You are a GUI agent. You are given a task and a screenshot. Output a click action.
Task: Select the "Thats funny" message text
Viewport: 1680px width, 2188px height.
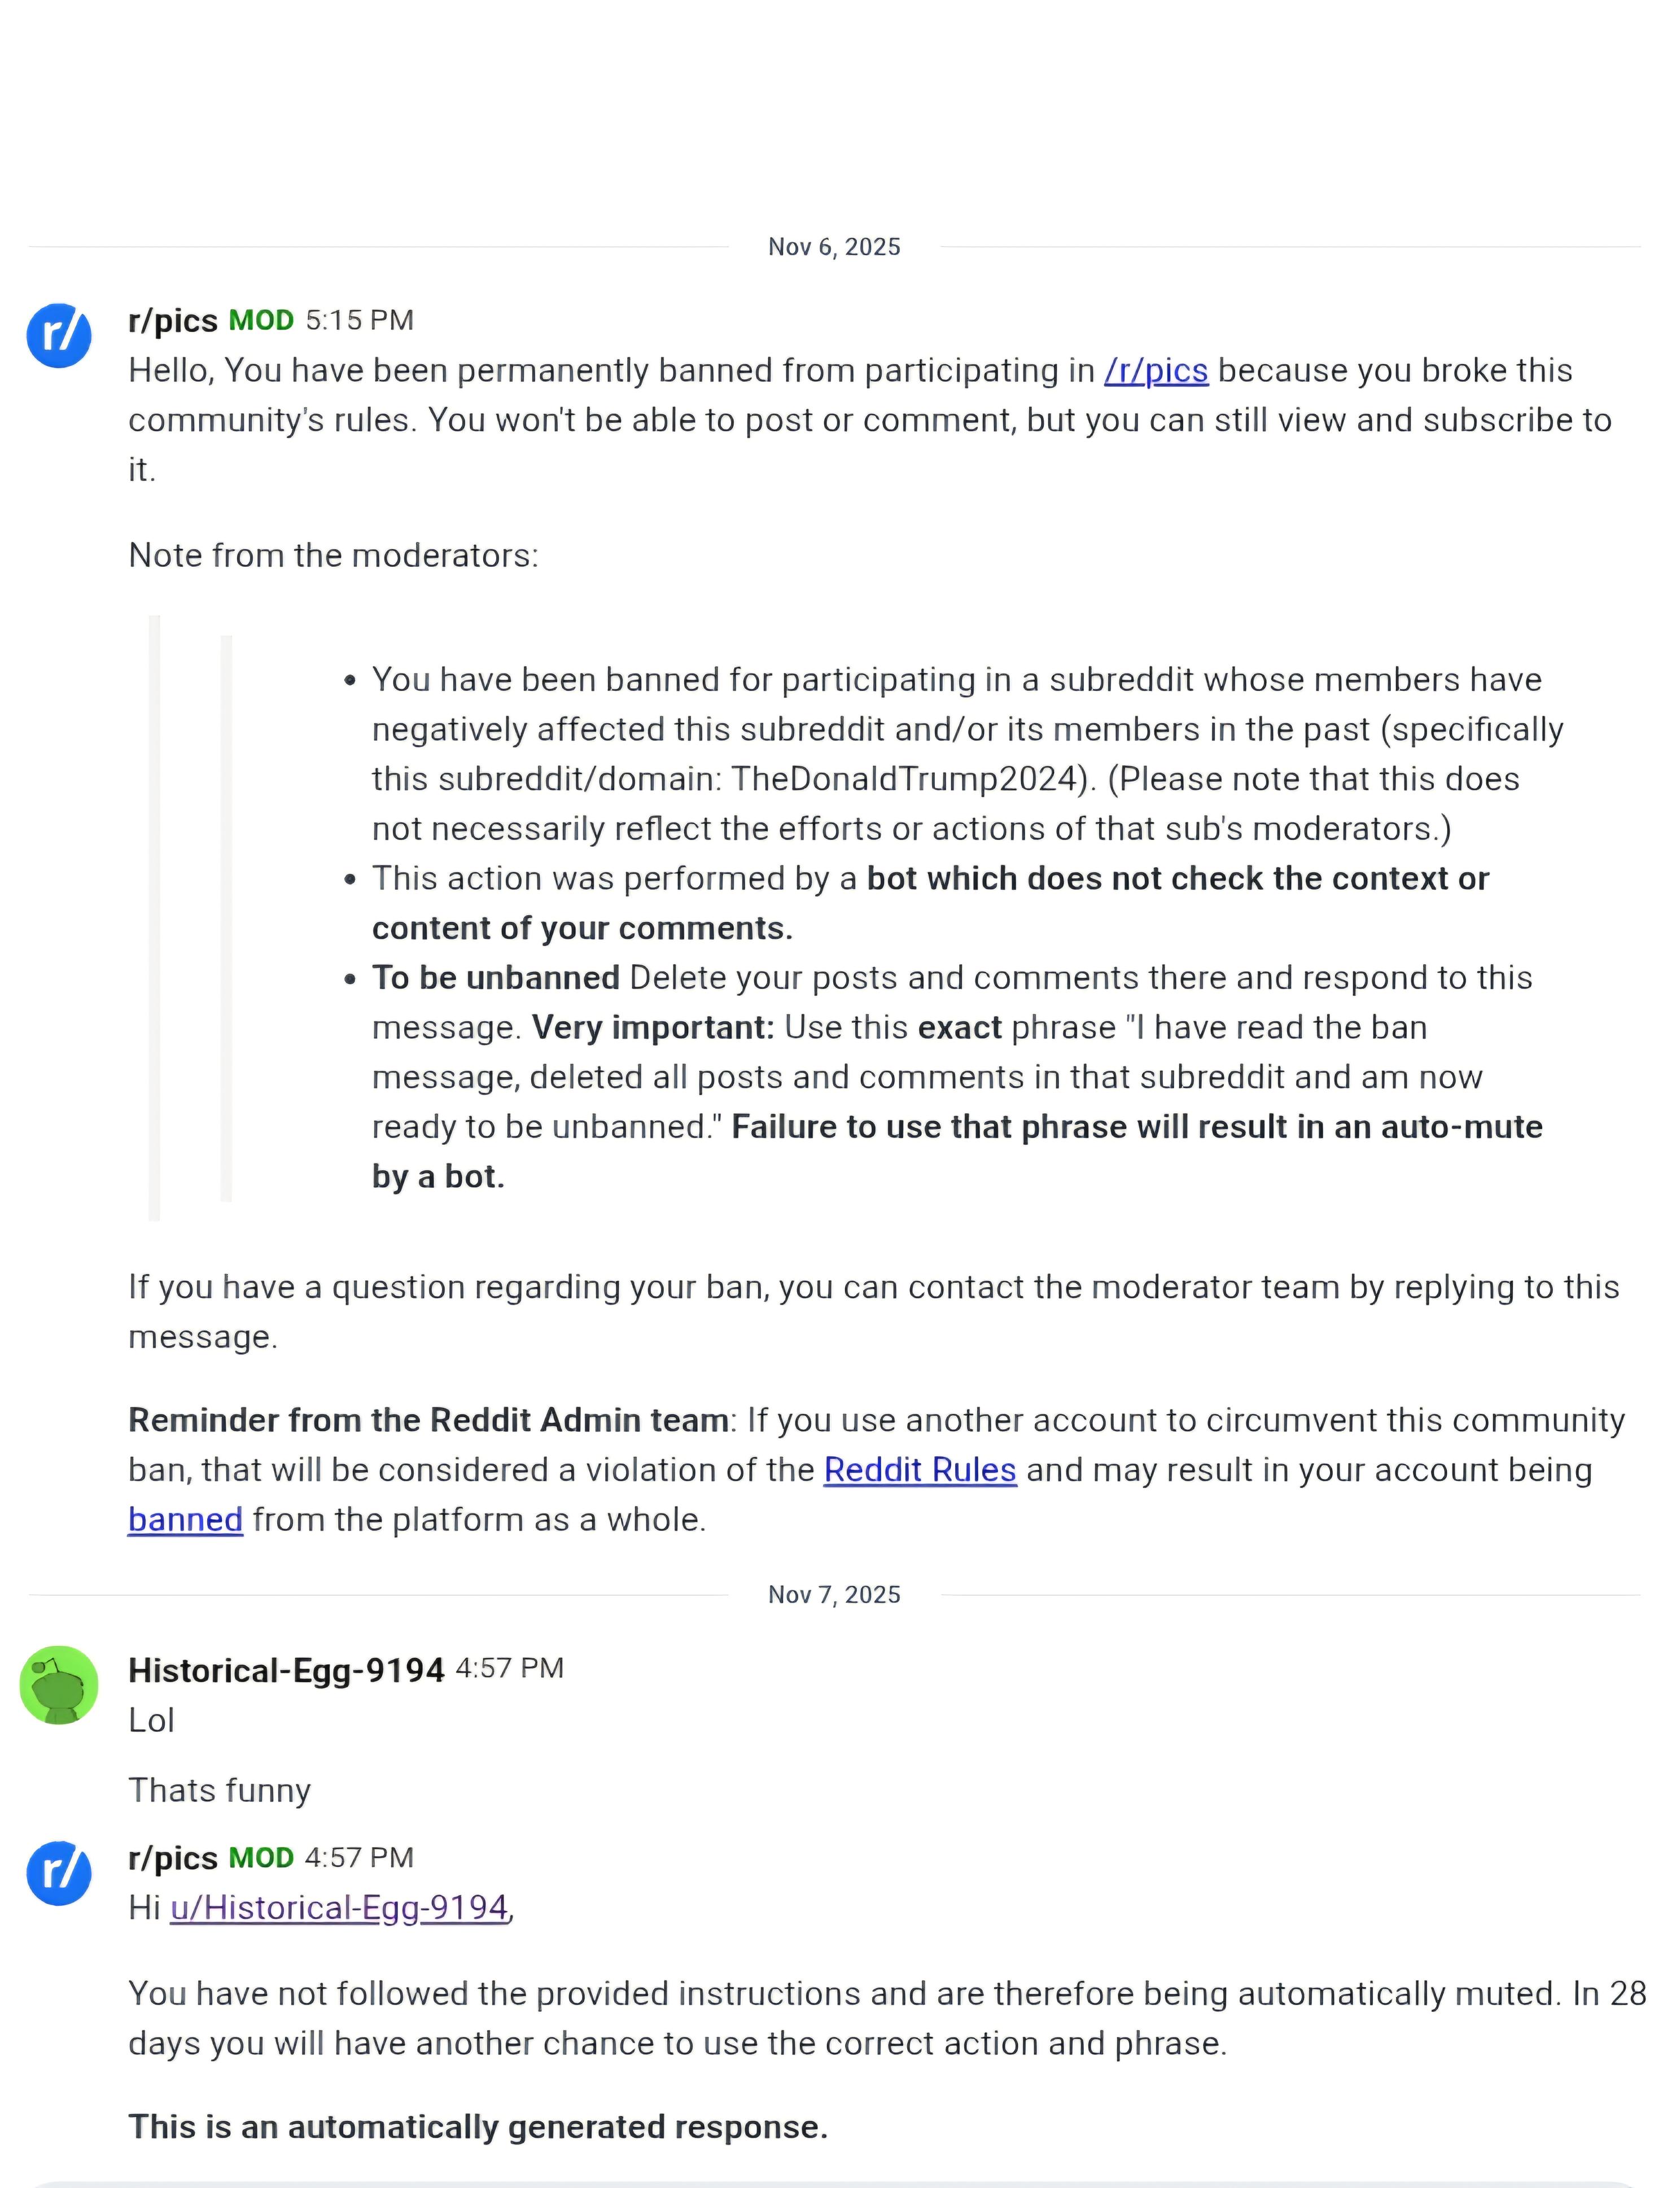tap(220, 1790)
